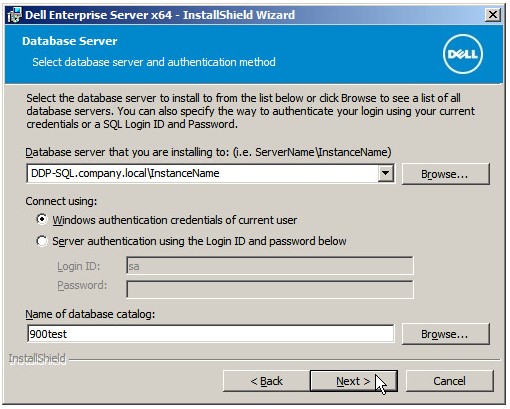Screen dimensions: 510x409
Task: Close the InstallShield Wizard window
Action: pyautogui.click(x=493, y=15)
